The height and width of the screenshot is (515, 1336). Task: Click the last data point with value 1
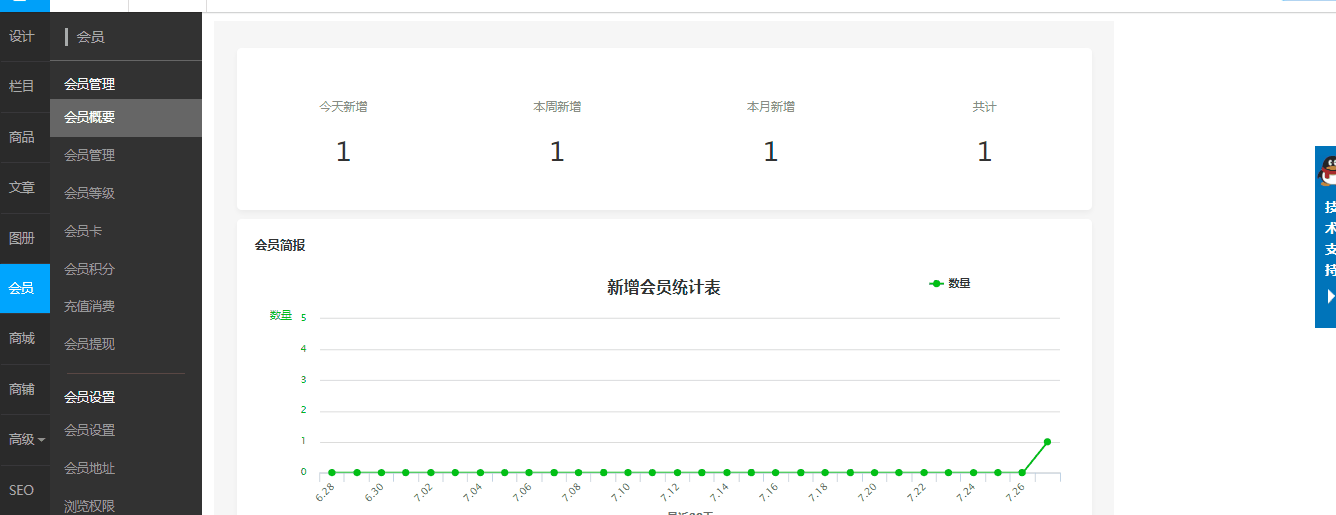tap(1047, 441)
